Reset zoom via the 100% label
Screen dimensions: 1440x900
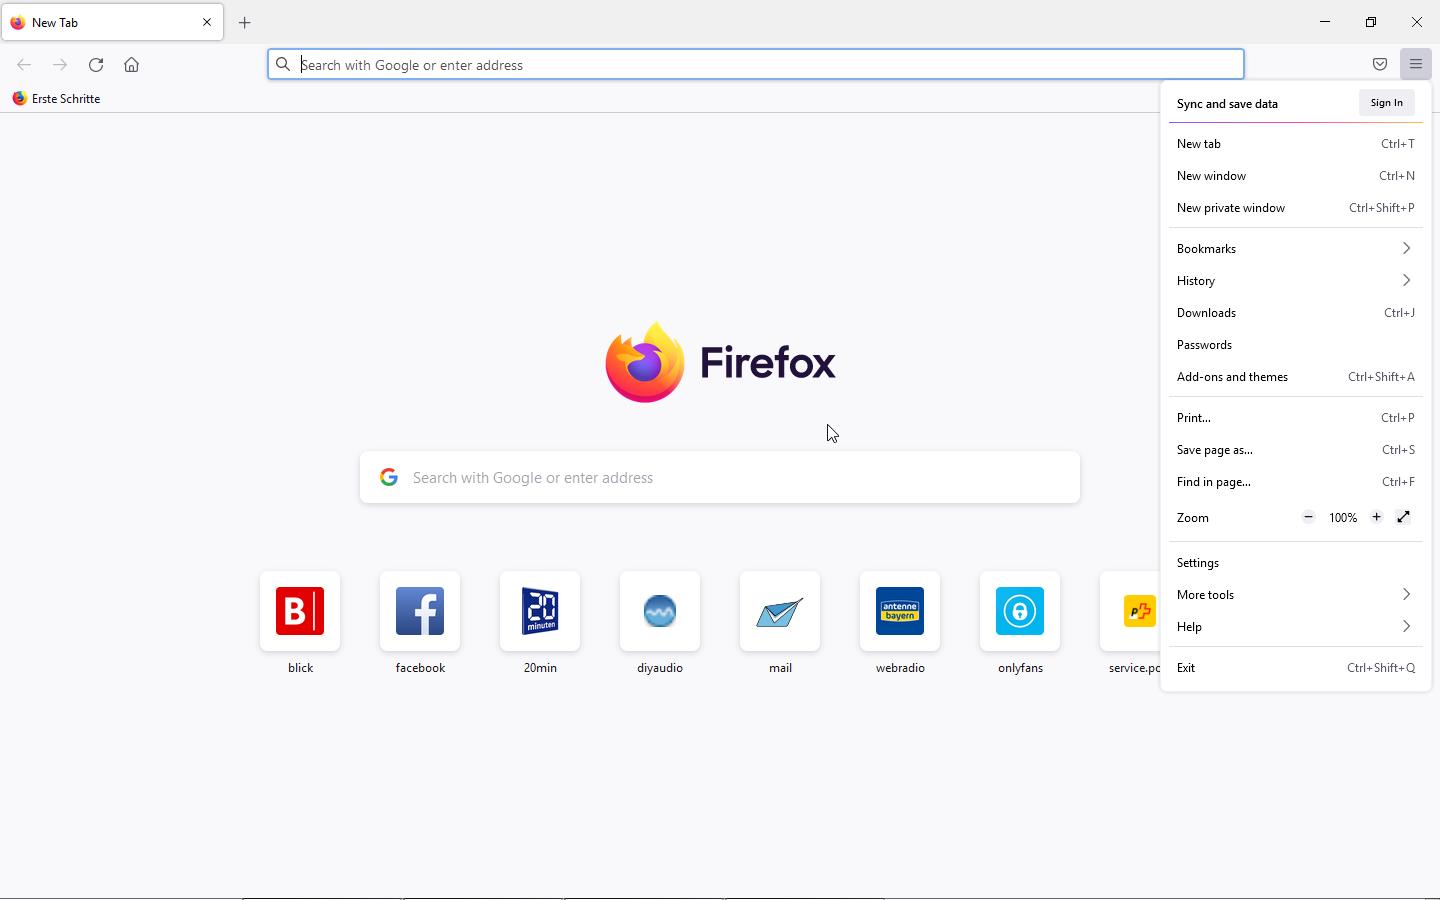pos(1343,518)
